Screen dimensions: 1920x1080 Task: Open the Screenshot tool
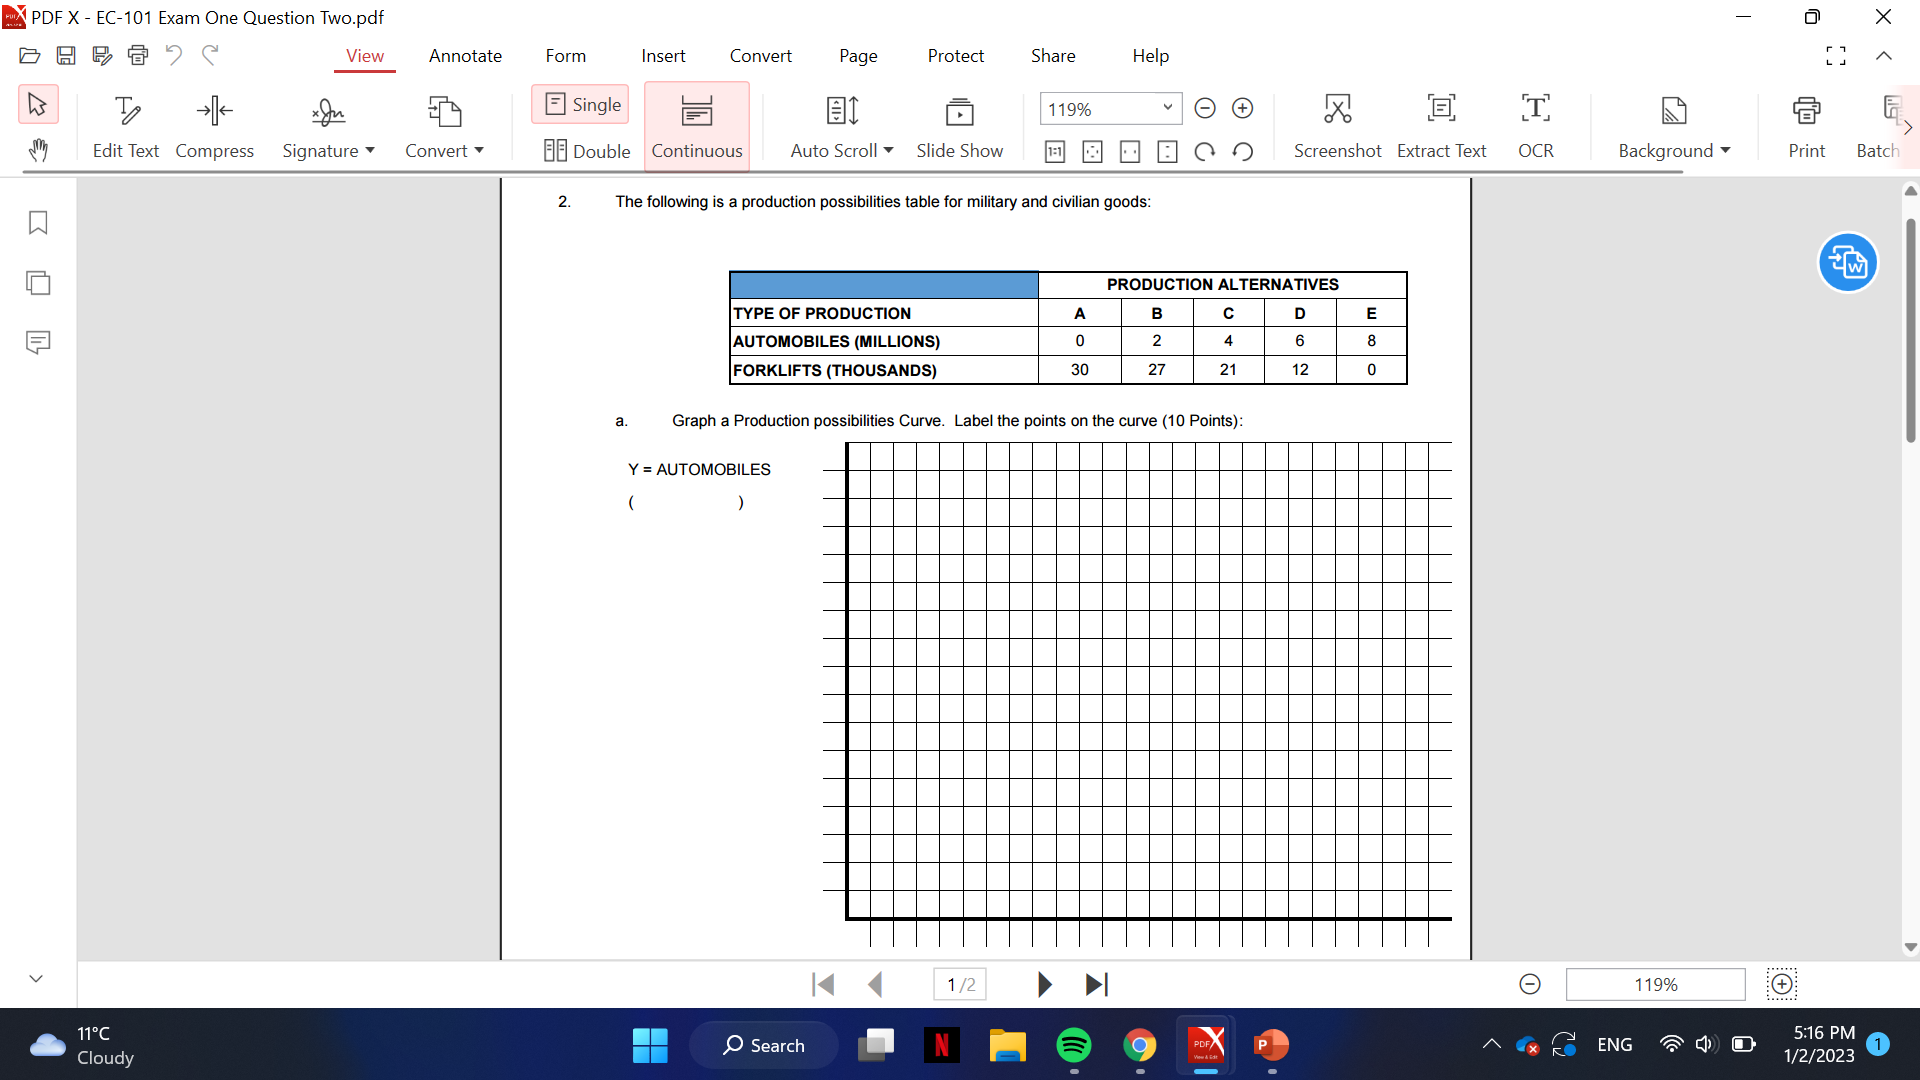1337,125
